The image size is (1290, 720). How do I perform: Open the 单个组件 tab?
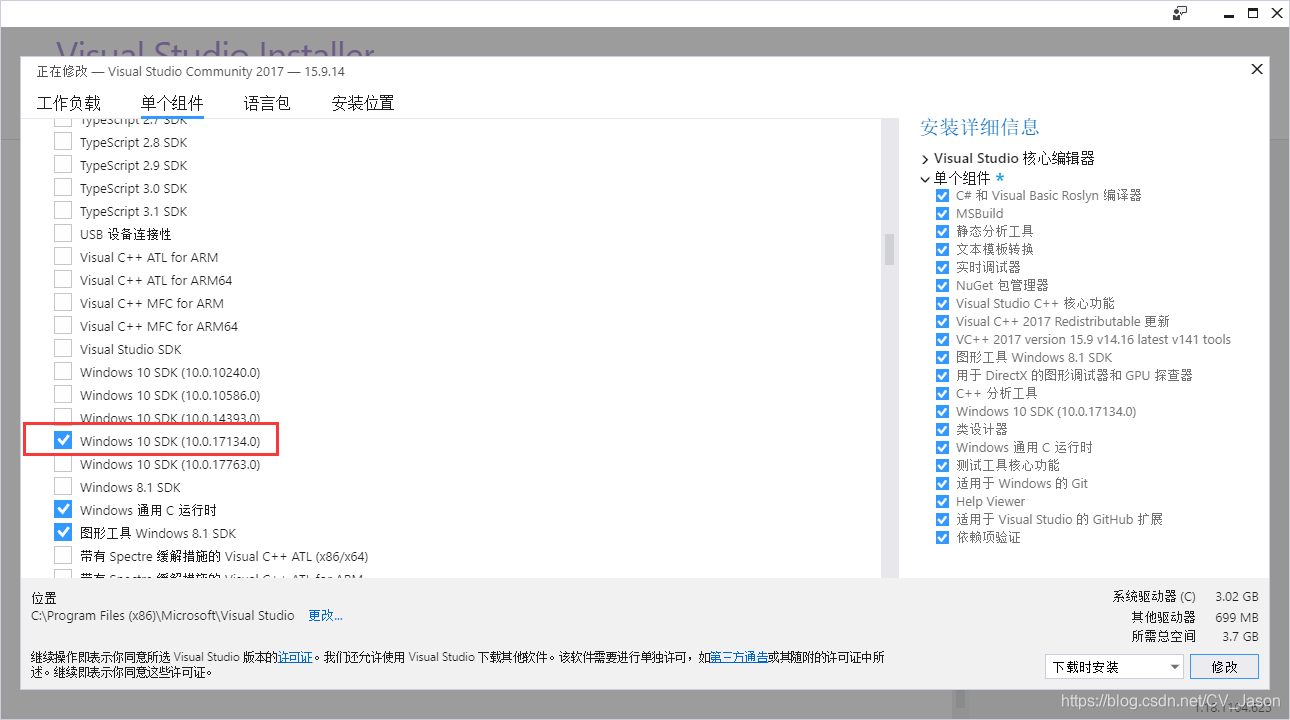coord(172,103)
